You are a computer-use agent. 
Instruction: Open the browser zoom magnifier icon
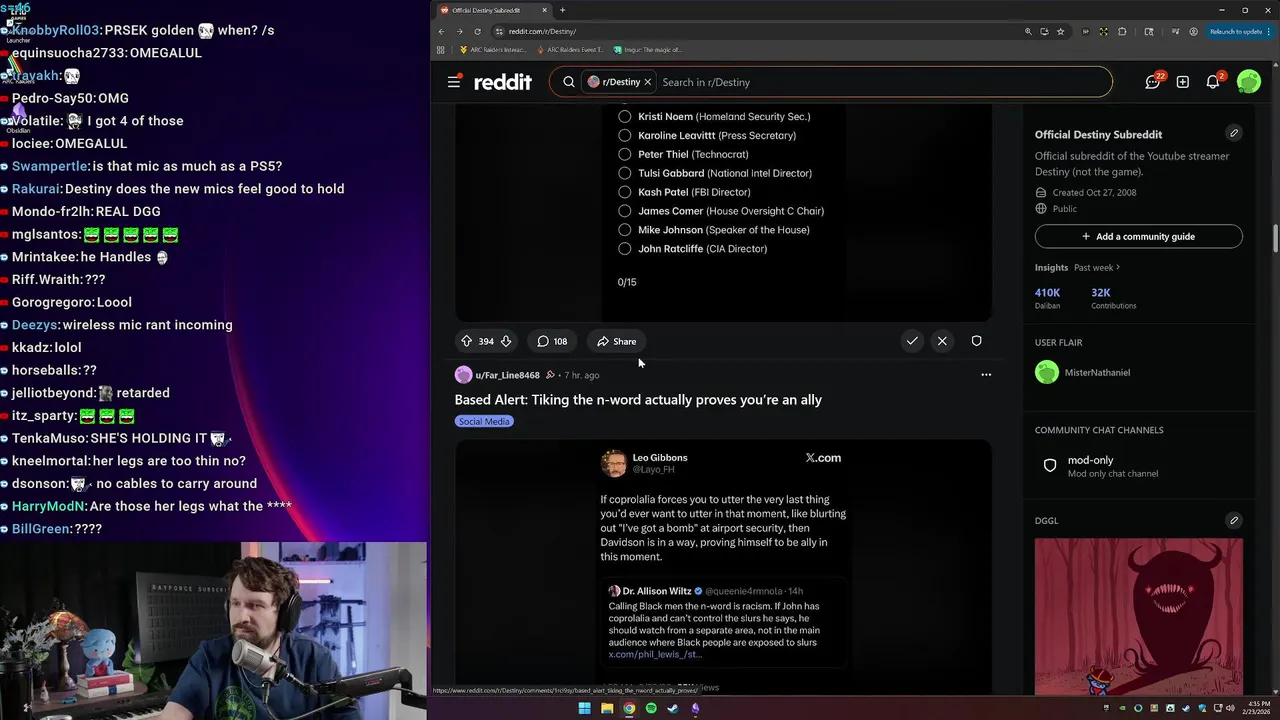[1028, 31]
